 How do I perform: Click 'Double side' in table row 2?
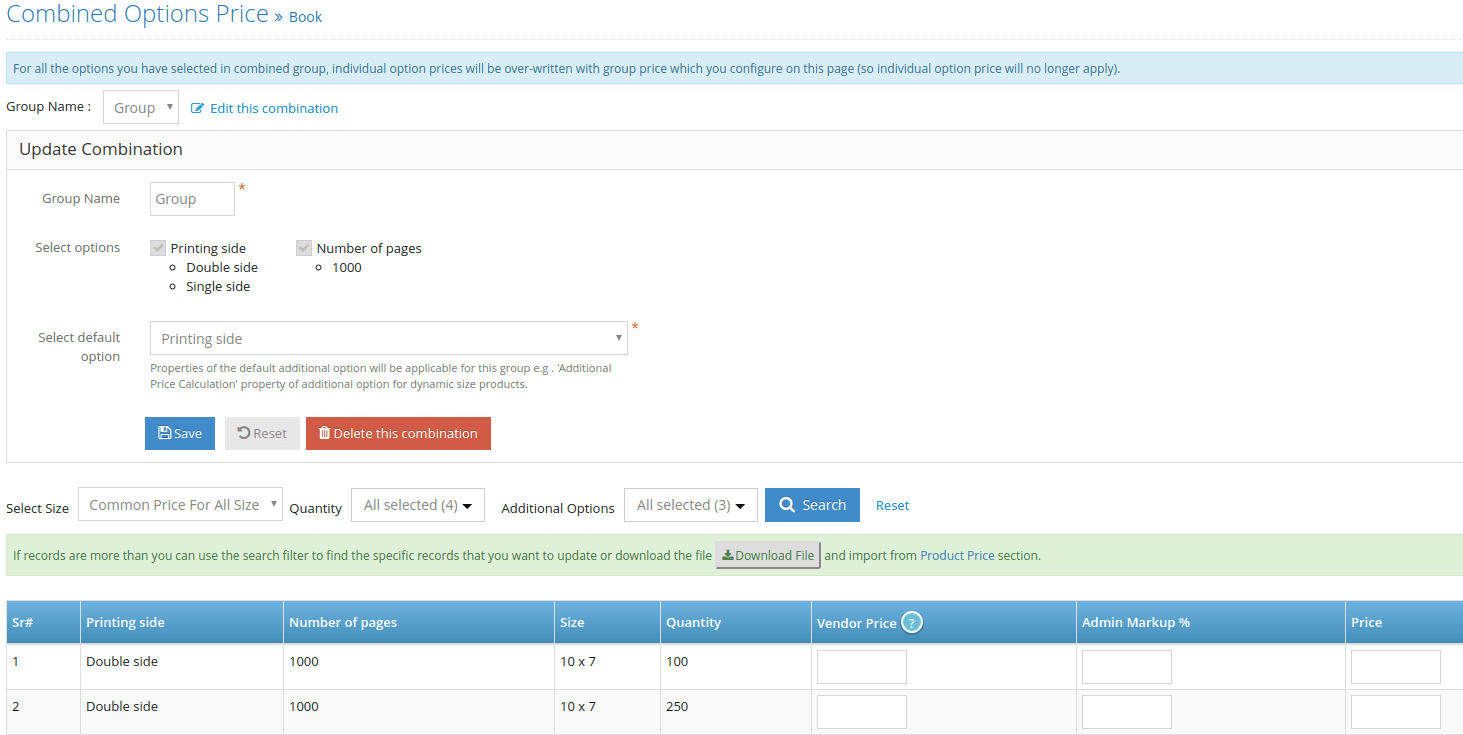click(x=122, y=706)
